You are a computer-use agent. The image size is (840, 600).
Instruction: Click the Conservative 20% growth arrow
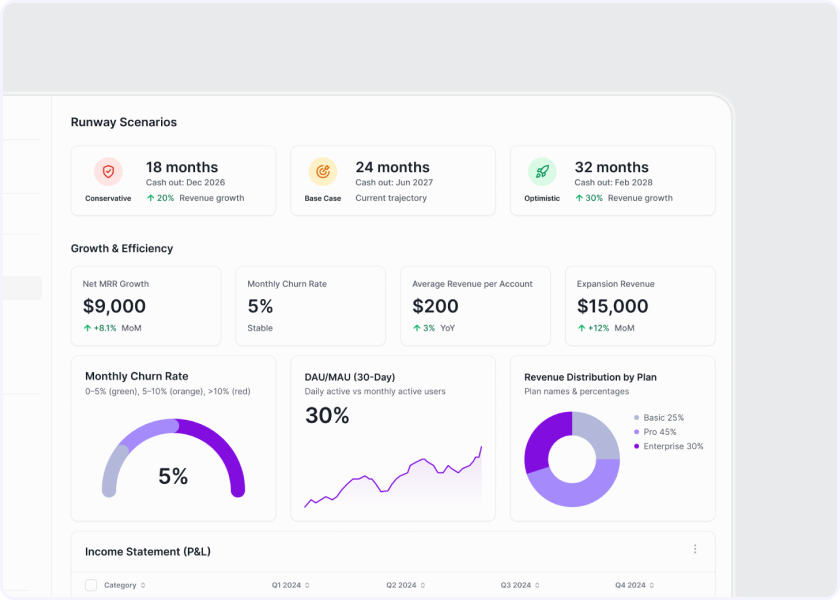(x=150, y=198)
